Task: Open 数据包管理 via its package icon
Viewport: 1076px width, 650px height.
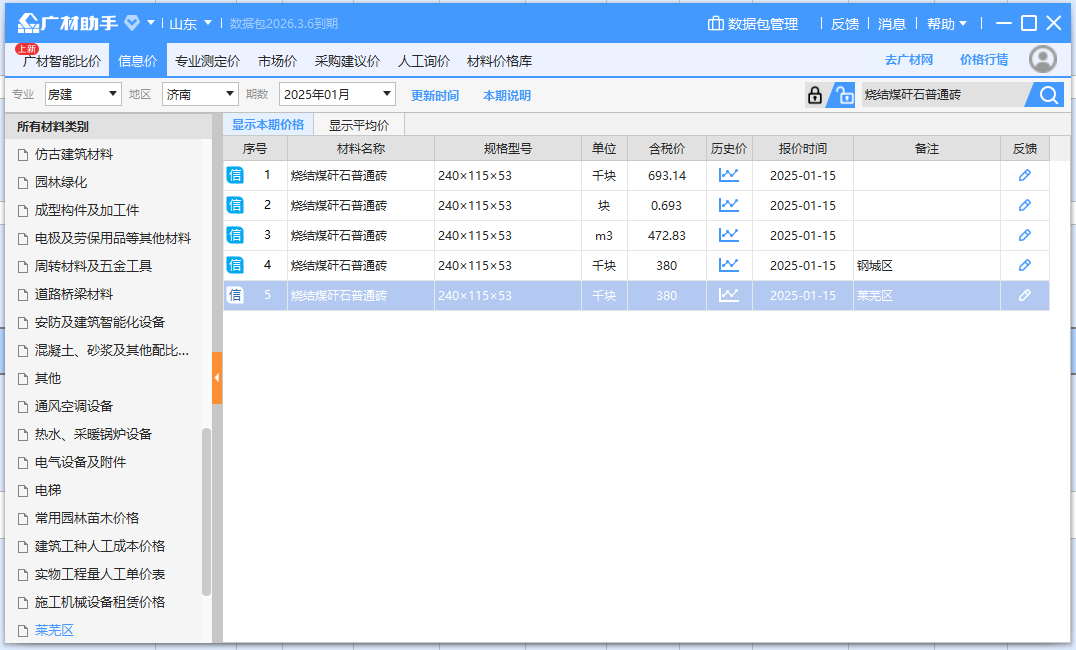Action: (714, 24)
